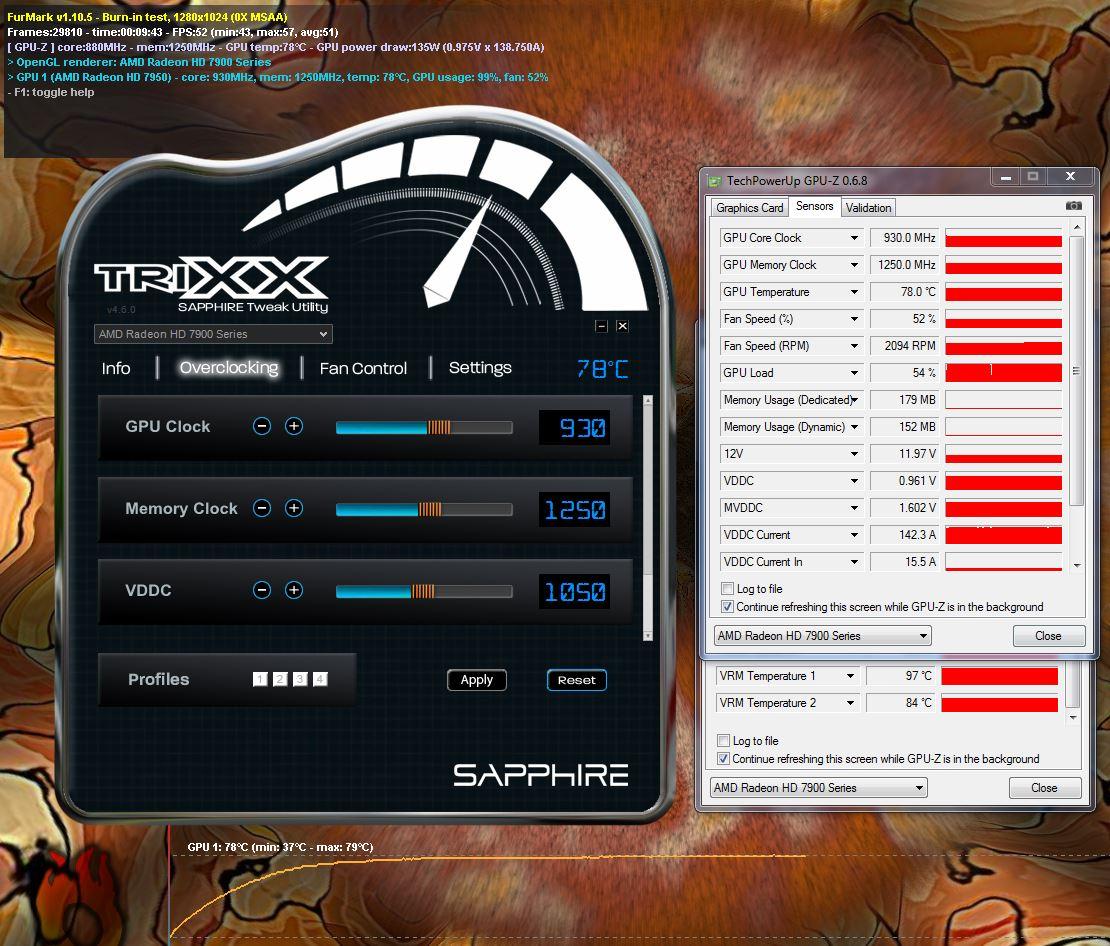
Task: Select profile slot 1 in TRIXX
Action: pos(260,679)
